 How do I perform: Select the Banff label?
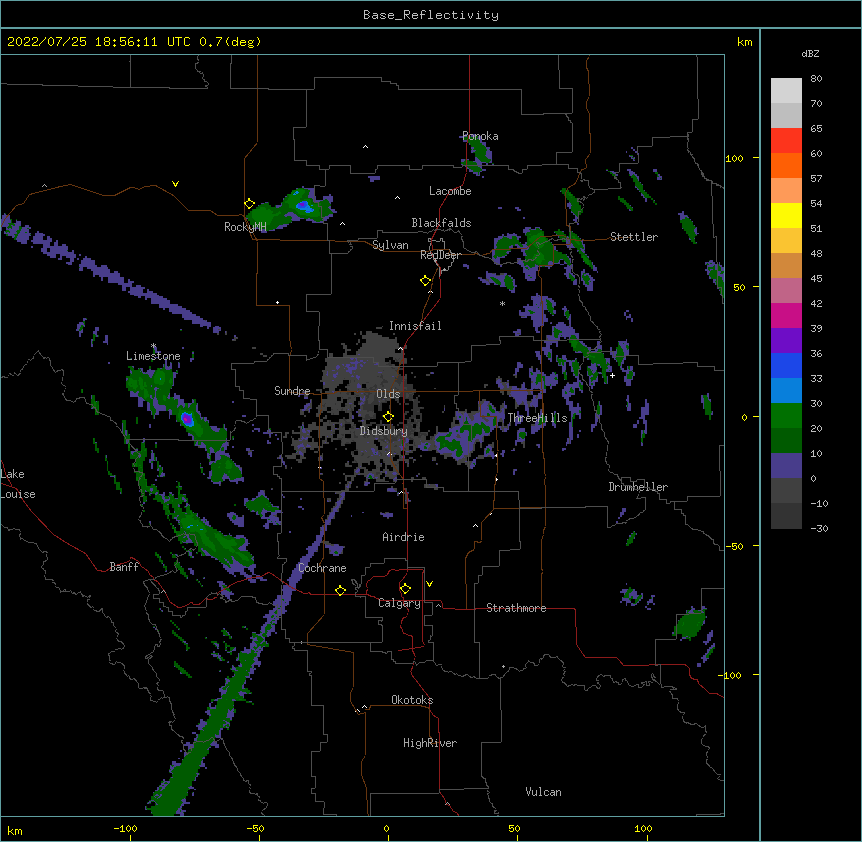[124, 567]
